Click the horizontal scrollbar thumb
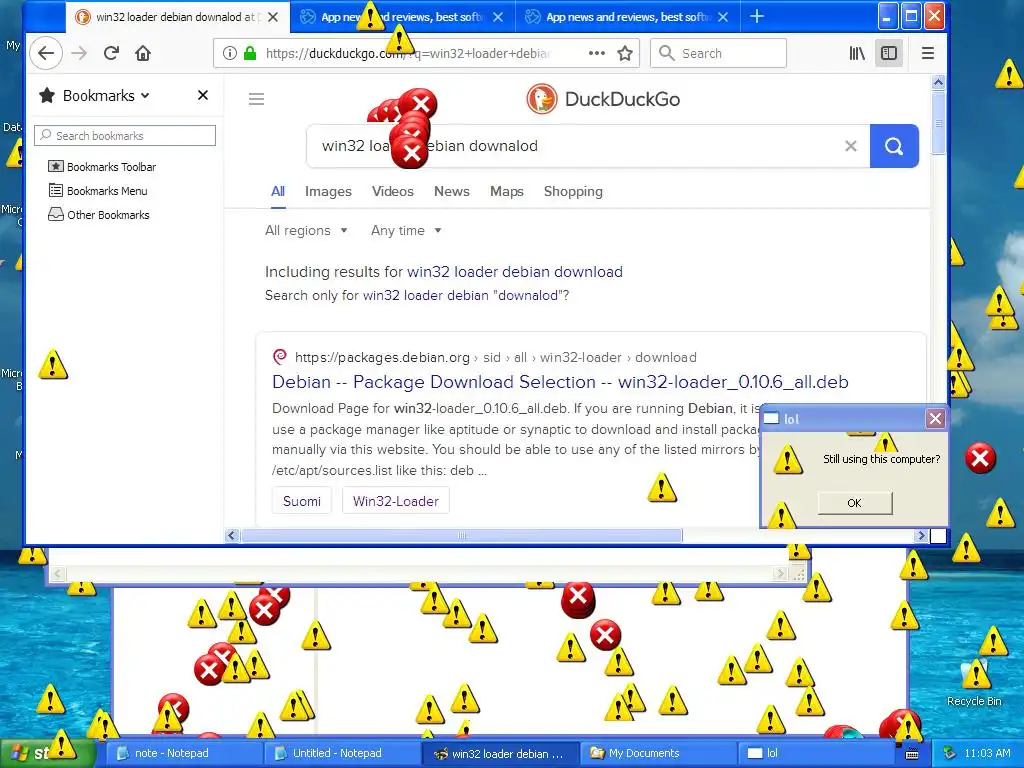This screenshot has width=1024, height=768. pyautogui.click(x=462, y=536)
